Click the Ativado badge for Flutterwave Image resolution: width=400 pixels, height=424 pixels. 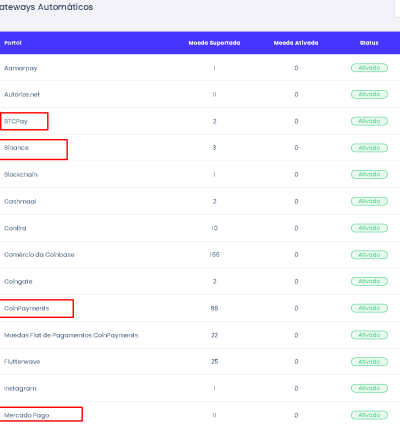point(369,362)
